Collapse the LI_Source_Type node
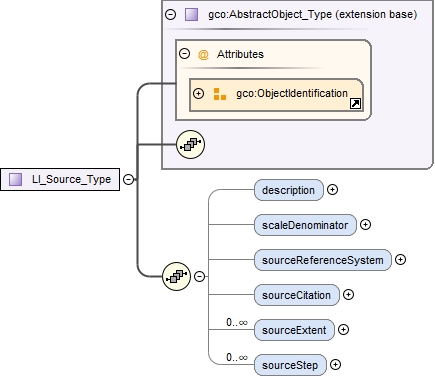Screen dimensions: 435x381 tap(128, 179)
